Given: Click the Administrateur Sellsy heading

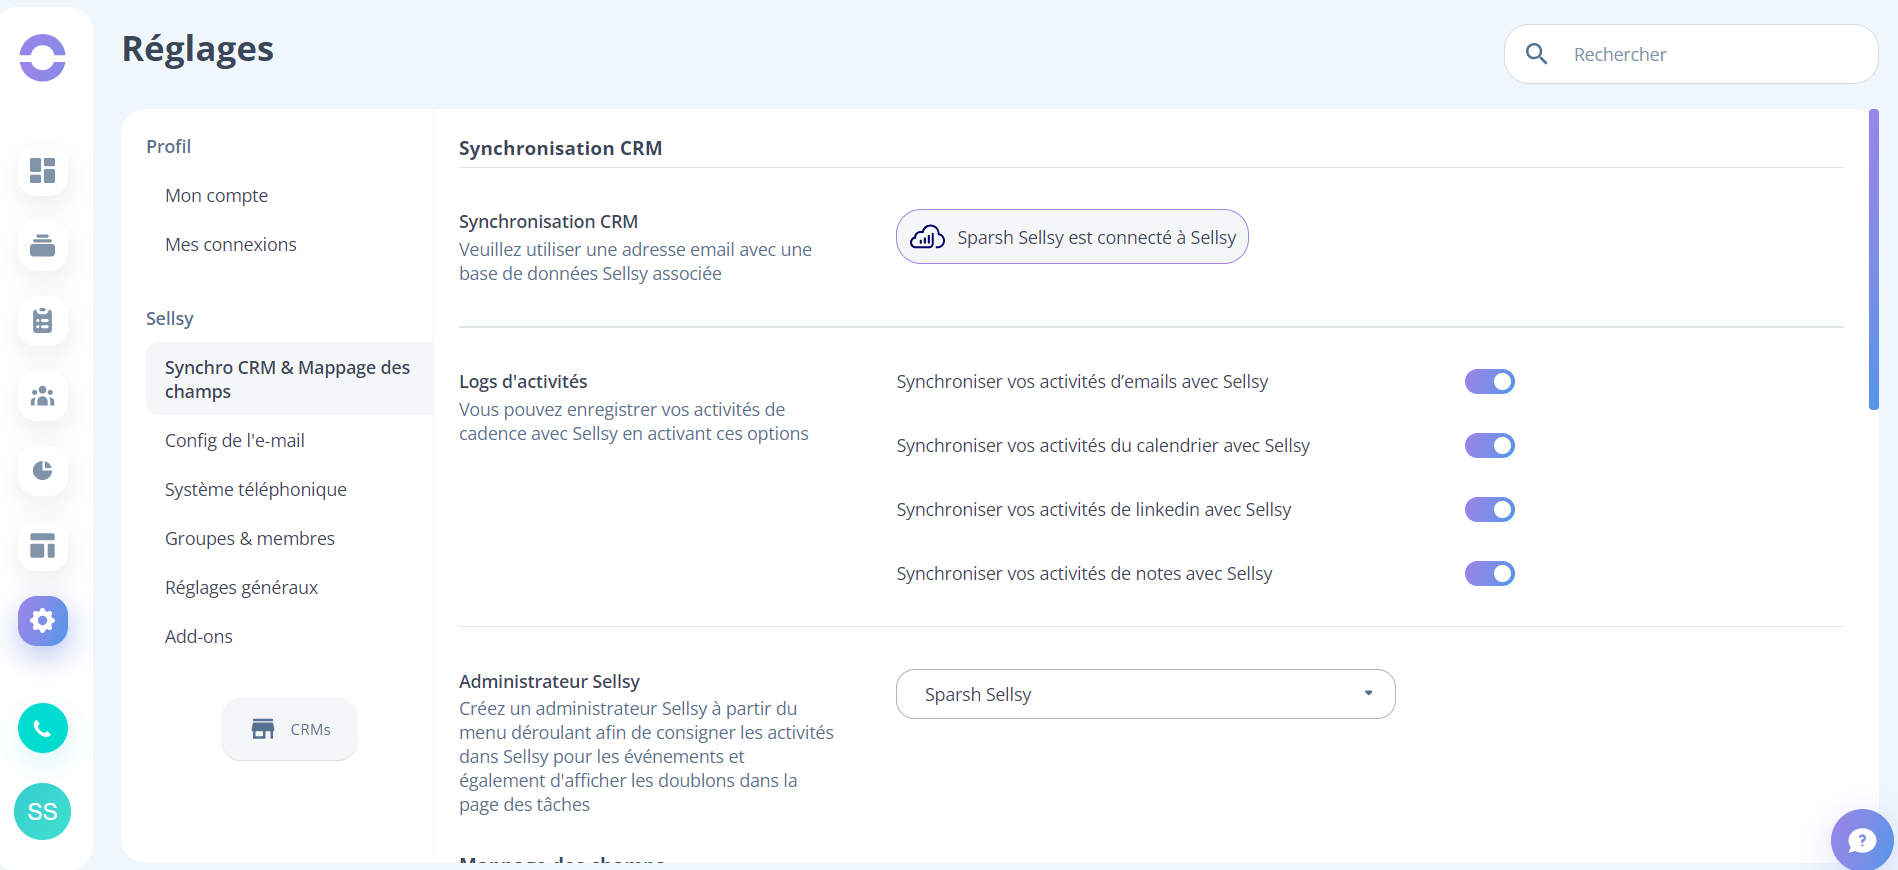Looking at the screenshot, I should coord(549,681).
